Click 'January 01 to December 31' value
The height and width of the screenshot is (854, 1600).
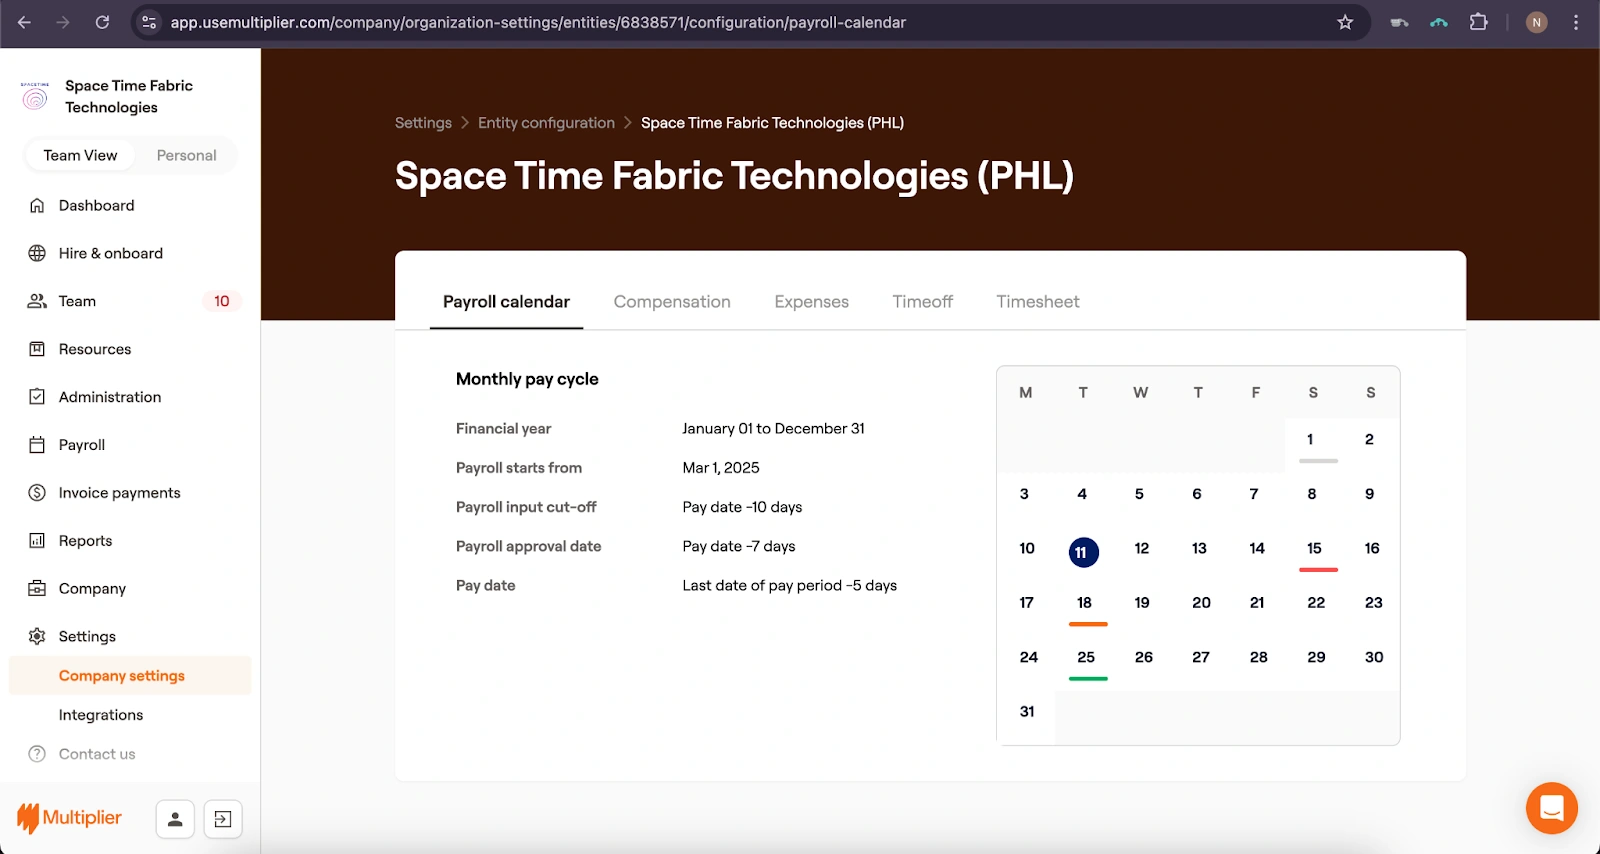click(x=773, y=429)
